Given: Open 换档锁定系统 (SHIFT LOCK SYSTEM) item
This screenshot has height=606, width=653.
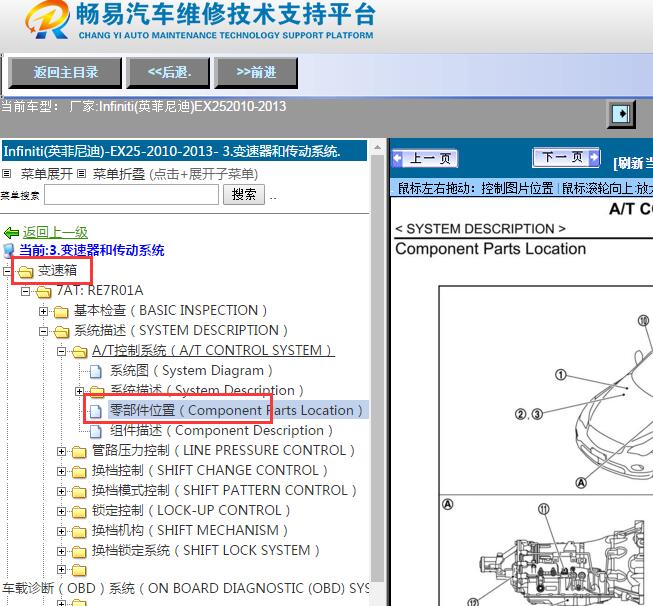Looking at the screenshot, I should click(206, 550).
